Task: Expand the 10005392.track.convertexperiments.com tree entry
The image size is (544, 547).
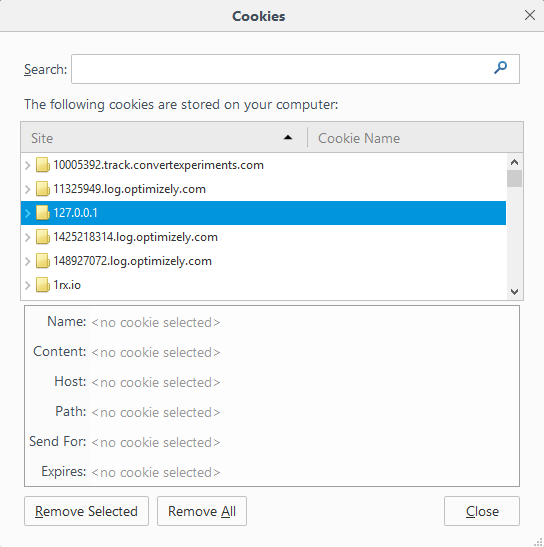Action: tap(28, 165)
